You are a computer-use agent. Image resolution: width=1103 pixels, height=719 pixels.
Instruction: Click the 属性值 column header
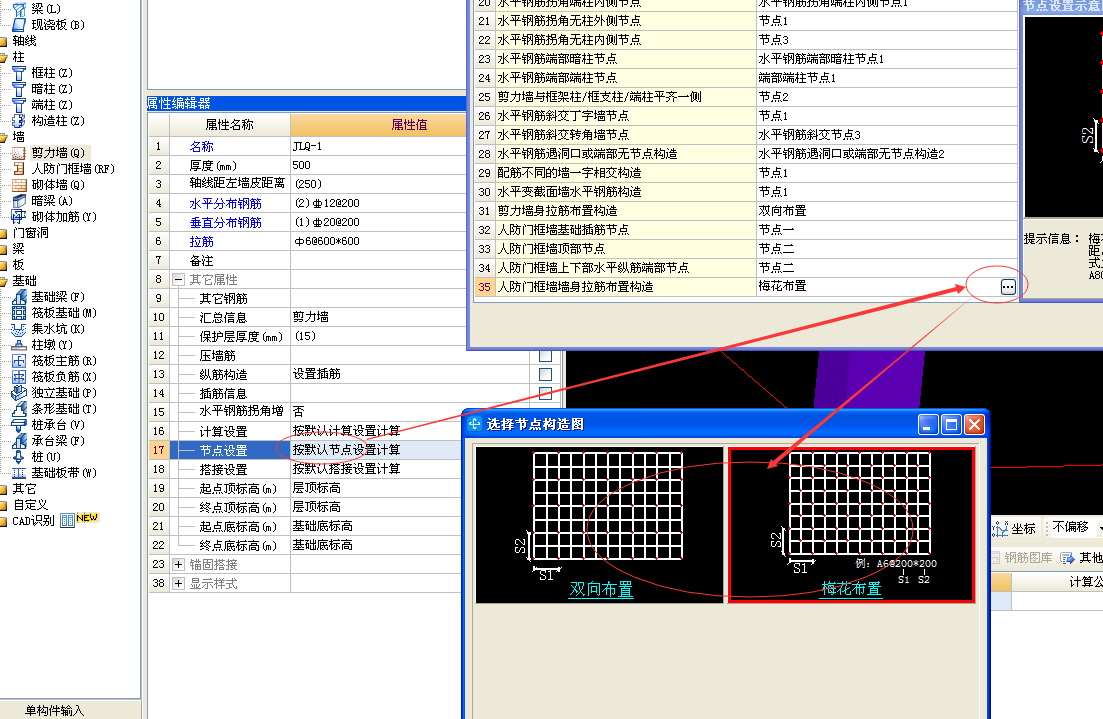[409, 125]
